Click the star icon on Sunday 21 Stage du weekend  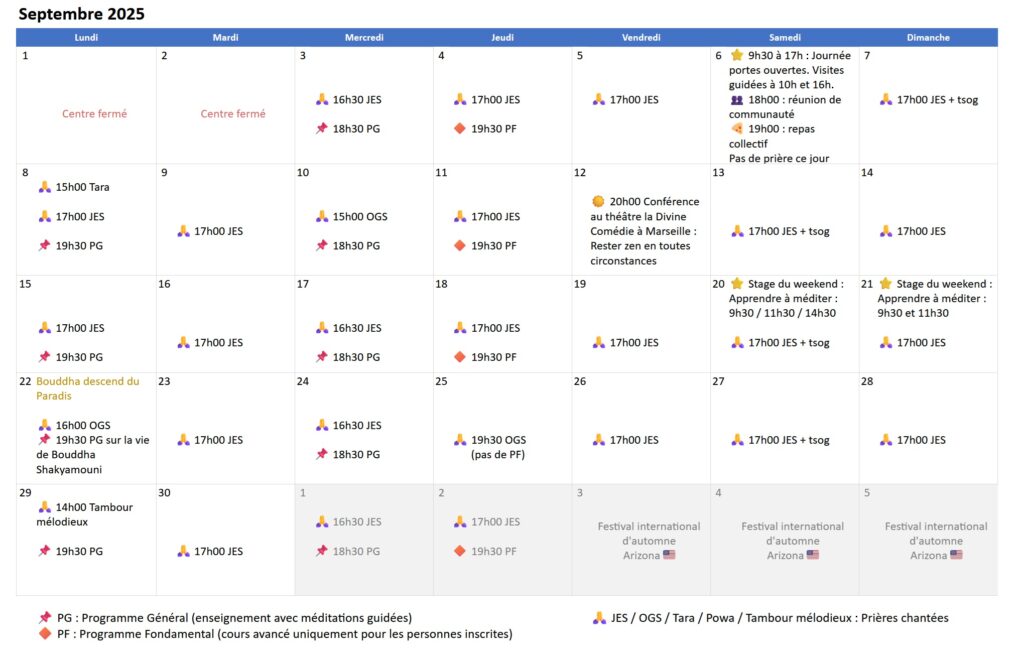[x=885, y=283]
